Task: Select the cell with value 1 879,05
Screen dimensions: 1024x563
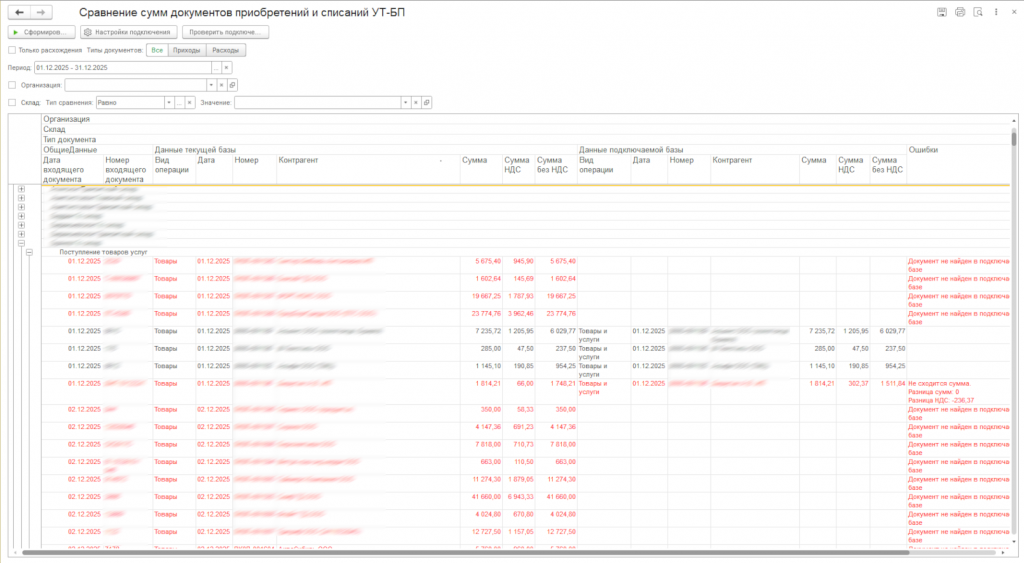Action: 518,483
